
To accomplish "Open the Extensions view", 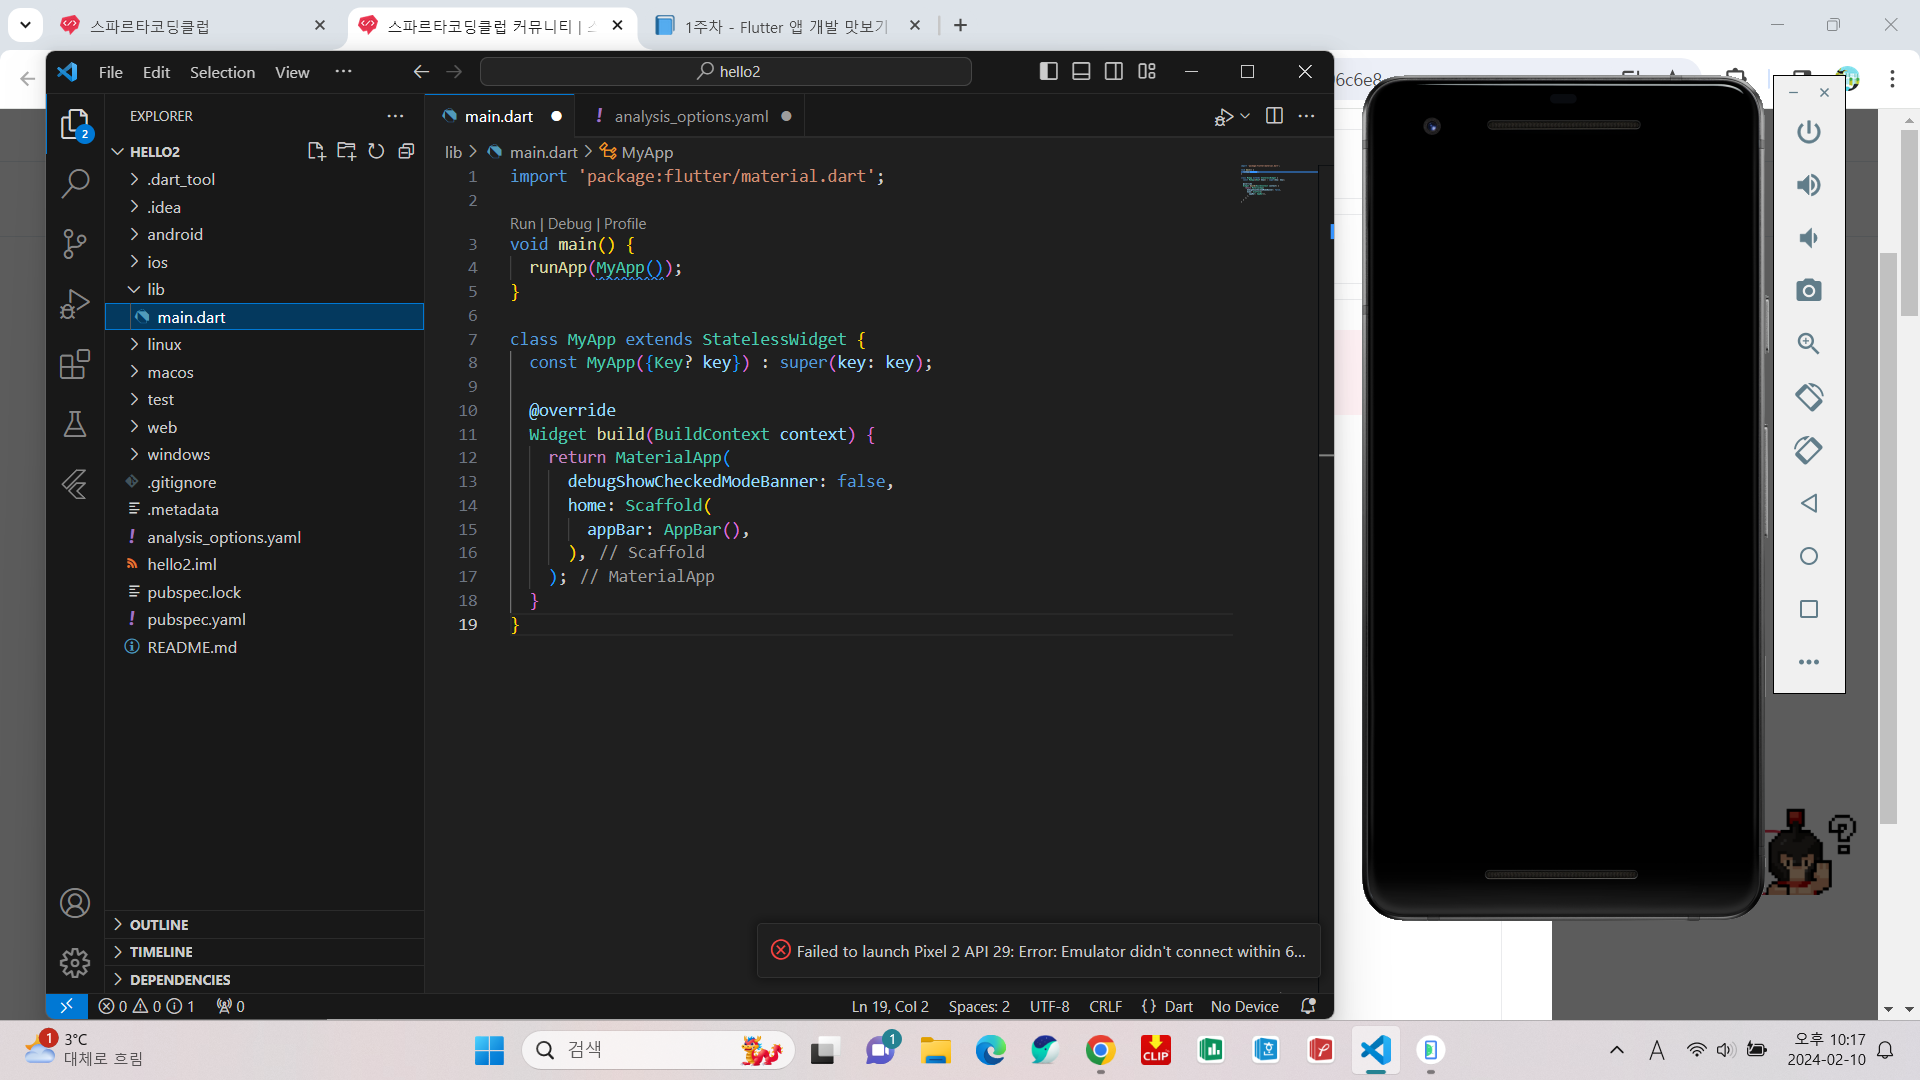I will [x=75, y=364].
